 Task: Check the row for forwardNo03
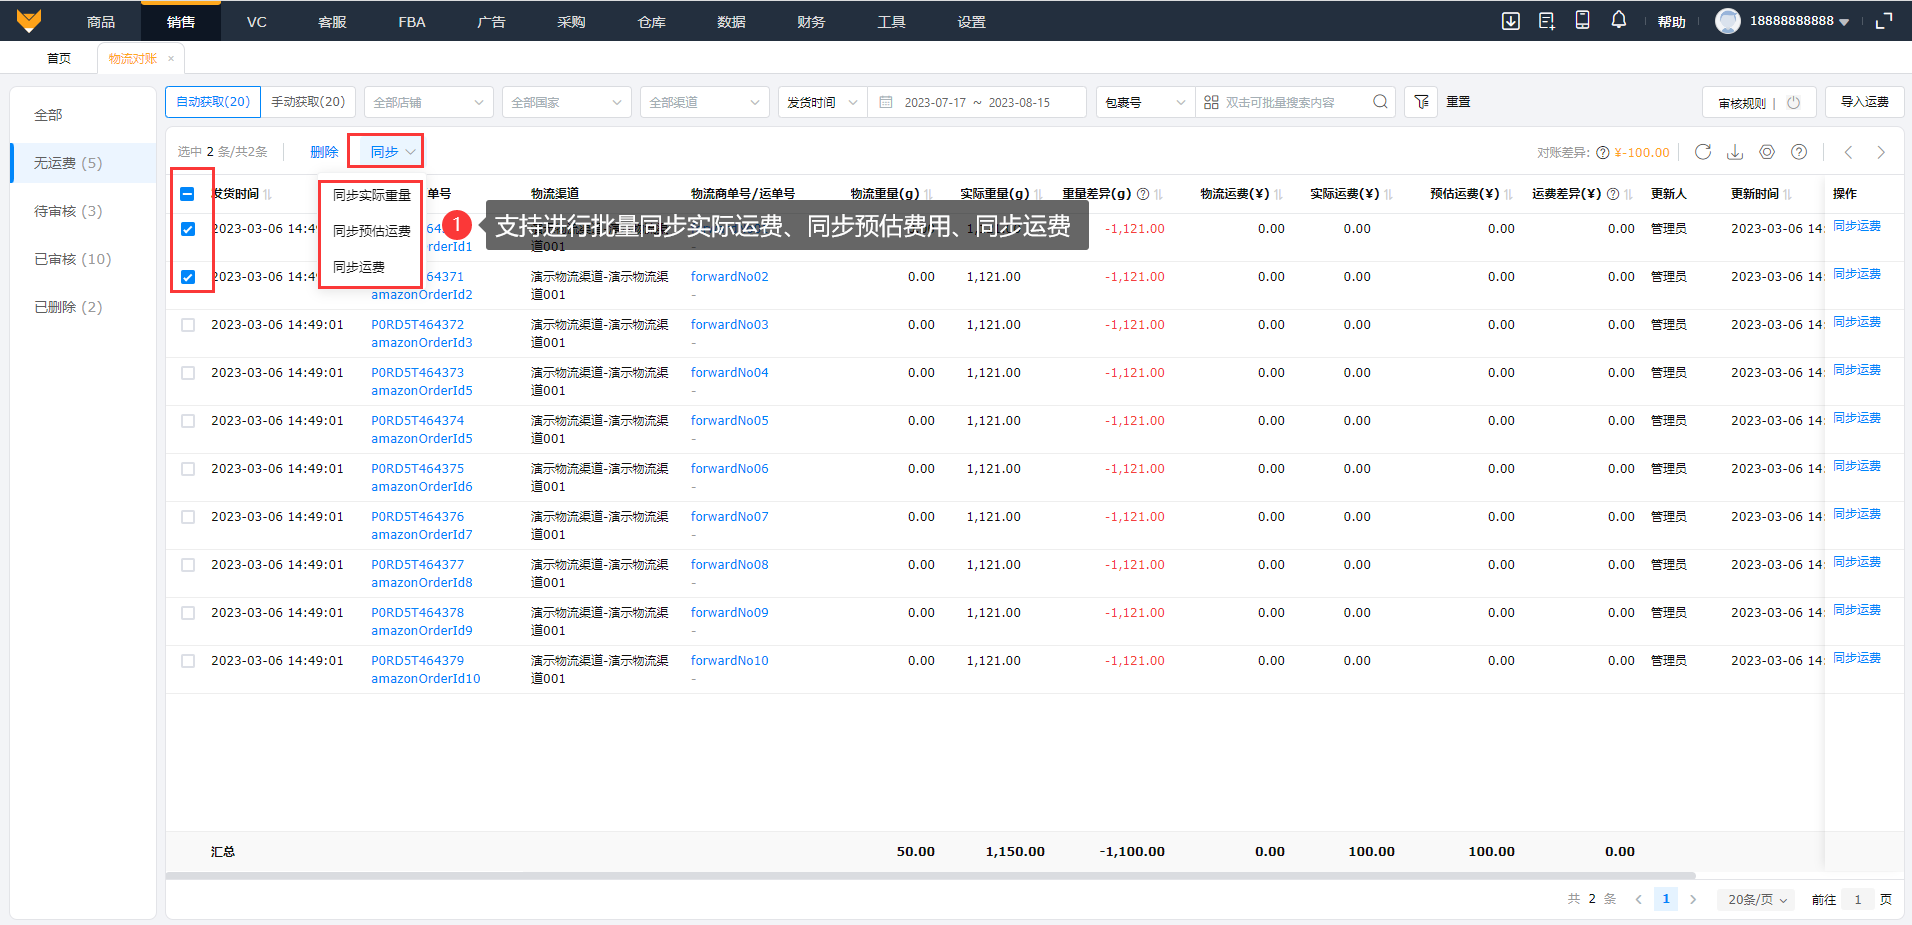click(188, 325)
